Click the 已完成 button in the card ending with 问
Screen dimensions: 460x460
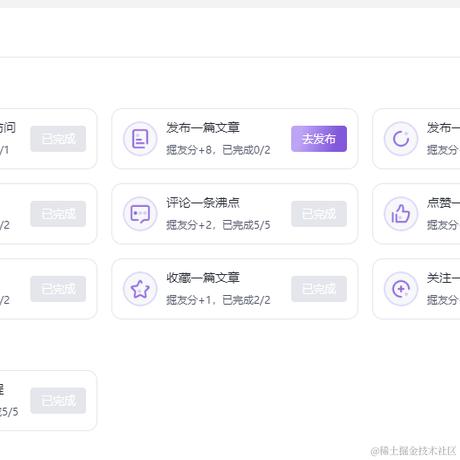tap(58, 139)
